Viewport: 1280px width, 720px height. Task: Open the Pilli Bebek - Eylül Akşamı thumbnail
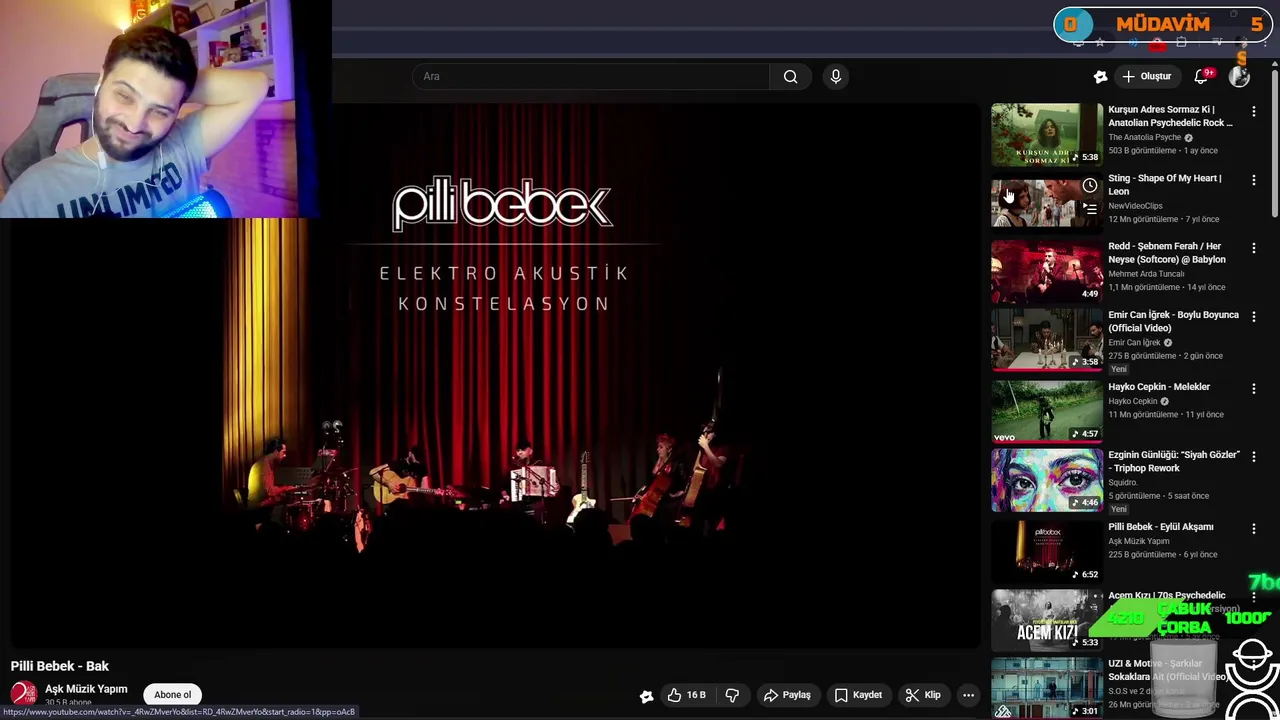(1046, 551)
